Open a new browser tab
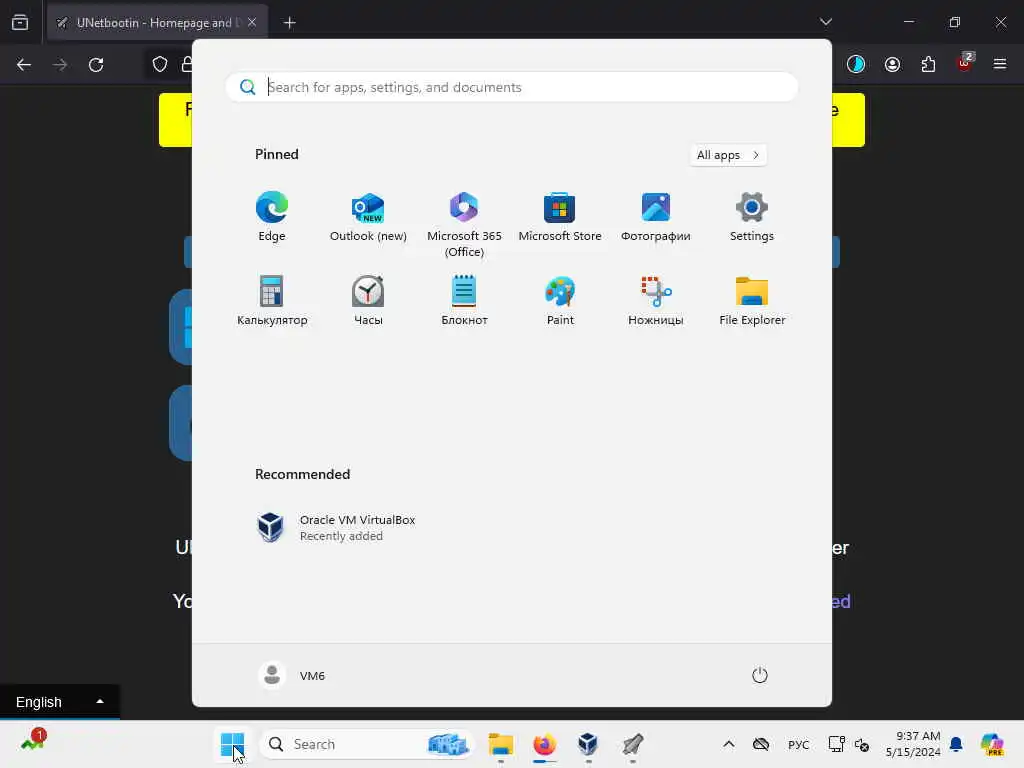The height and width of the screenshot is (768, 1024). tap(289, 23)
